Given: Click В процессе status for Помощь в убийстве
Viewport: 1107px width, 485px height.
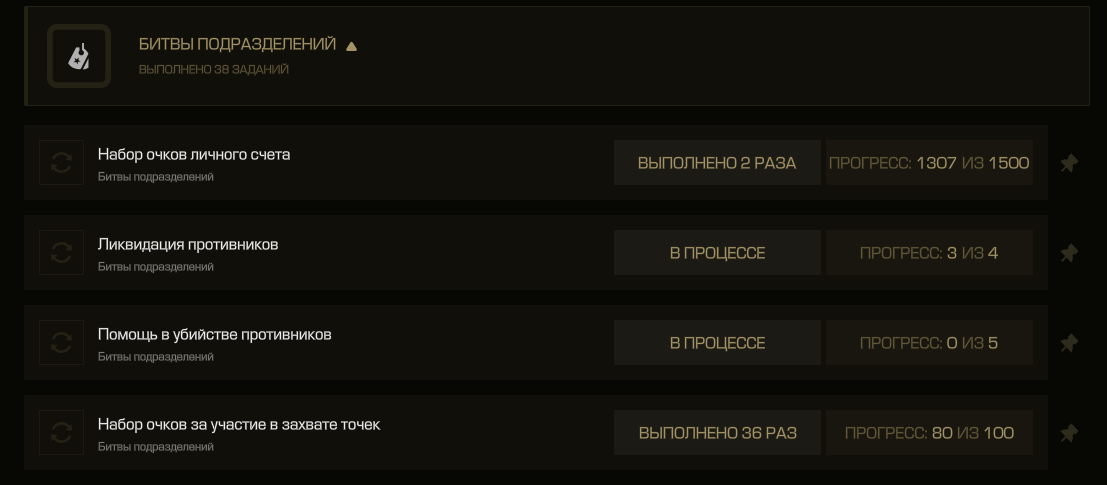Looking at the screenshot, I should click(717, 342).
